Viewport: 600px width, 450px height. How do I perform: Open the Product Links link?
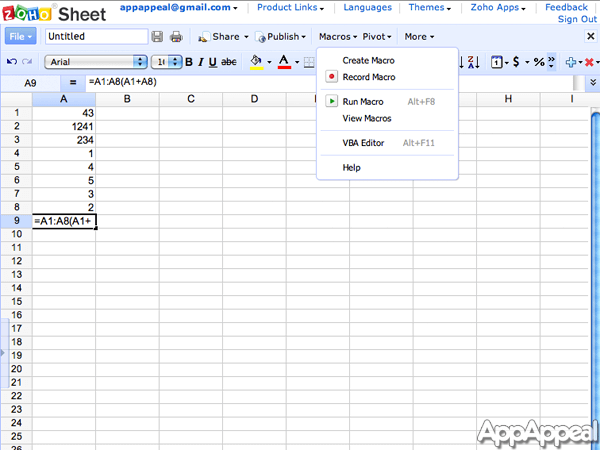click(x=290, y=7)
